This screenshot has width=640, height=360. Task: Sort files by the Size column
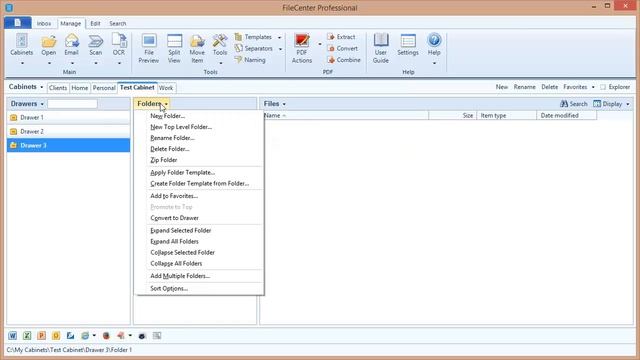453,116
